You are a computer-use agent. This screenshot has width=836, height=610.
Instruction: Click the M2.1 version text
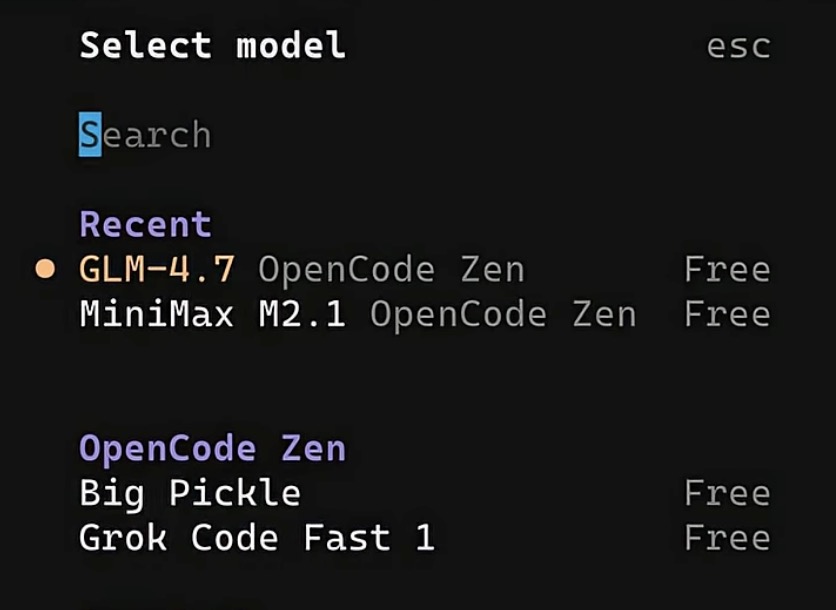click(x=302, y=314)
